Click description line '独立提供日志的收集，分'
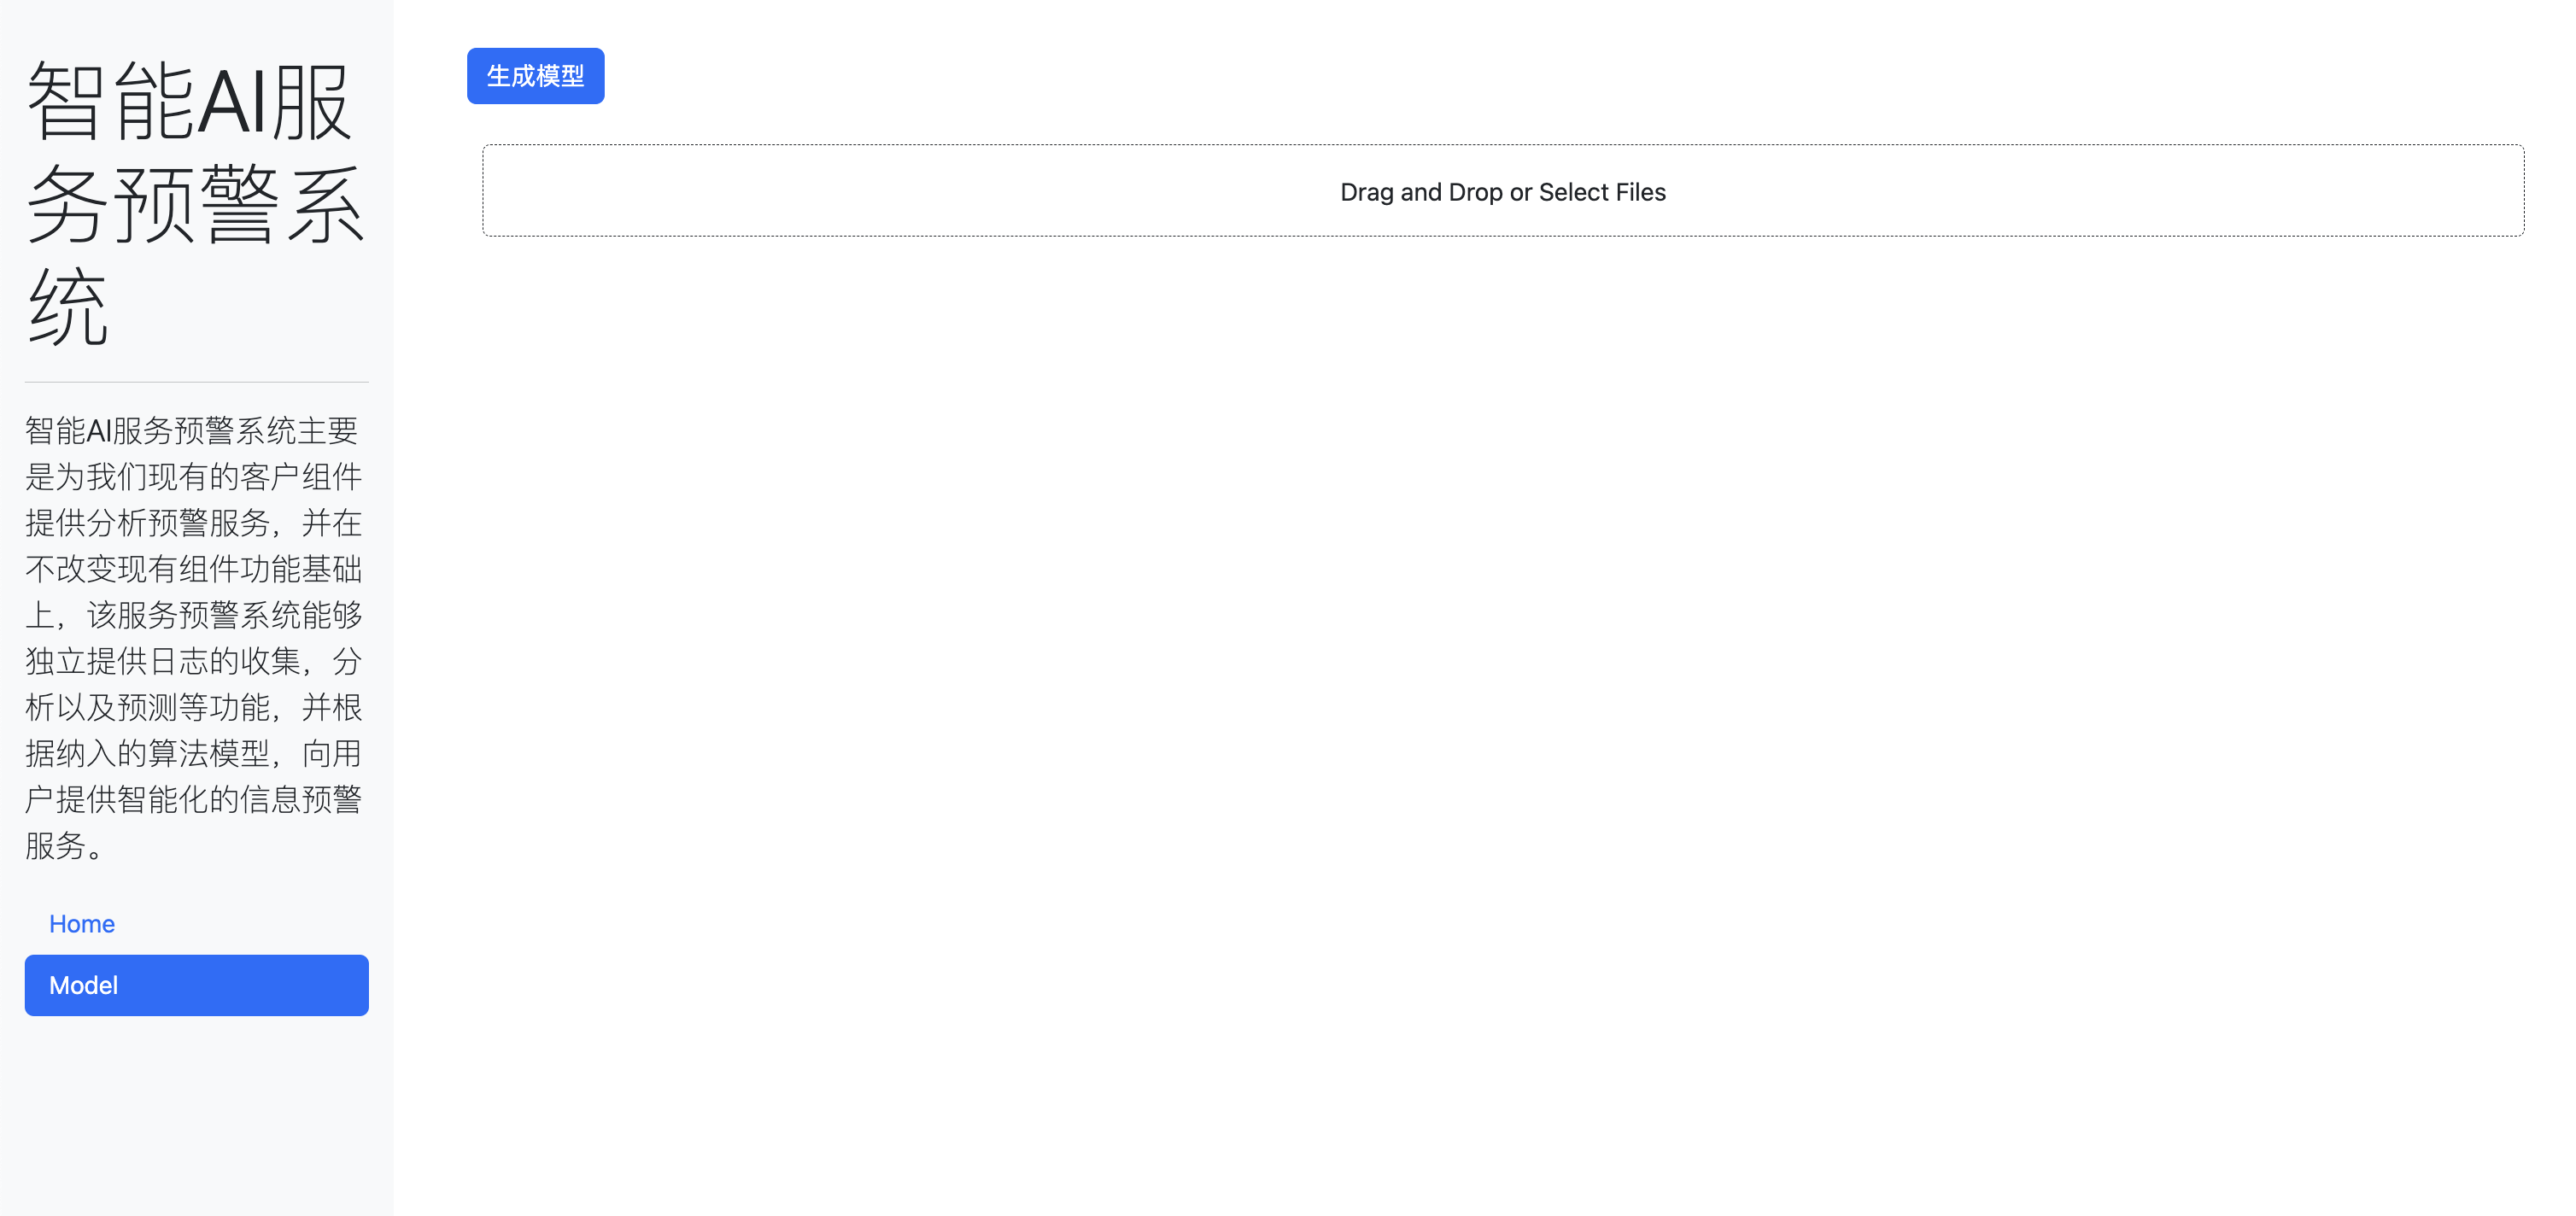The image size is (2576, 1216). click(193, 661)
